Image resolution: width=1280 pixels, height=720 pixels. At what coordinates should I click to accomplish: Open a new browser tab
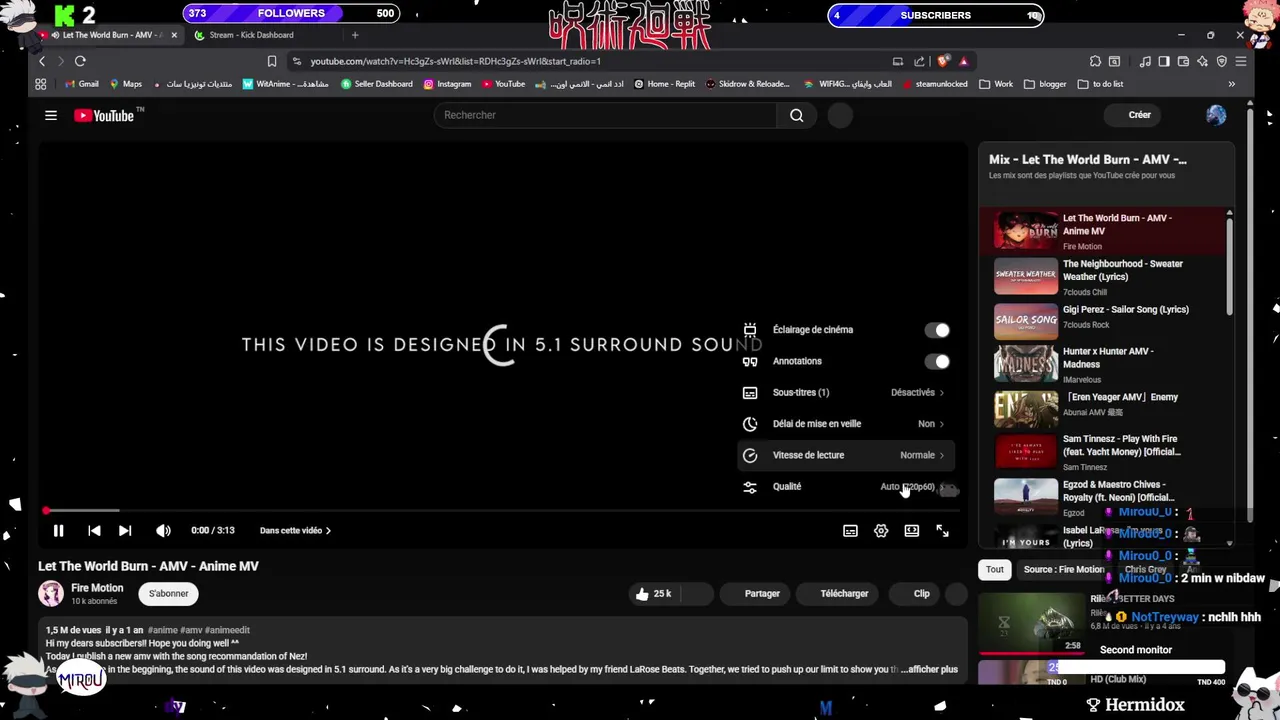click(354, 35)
